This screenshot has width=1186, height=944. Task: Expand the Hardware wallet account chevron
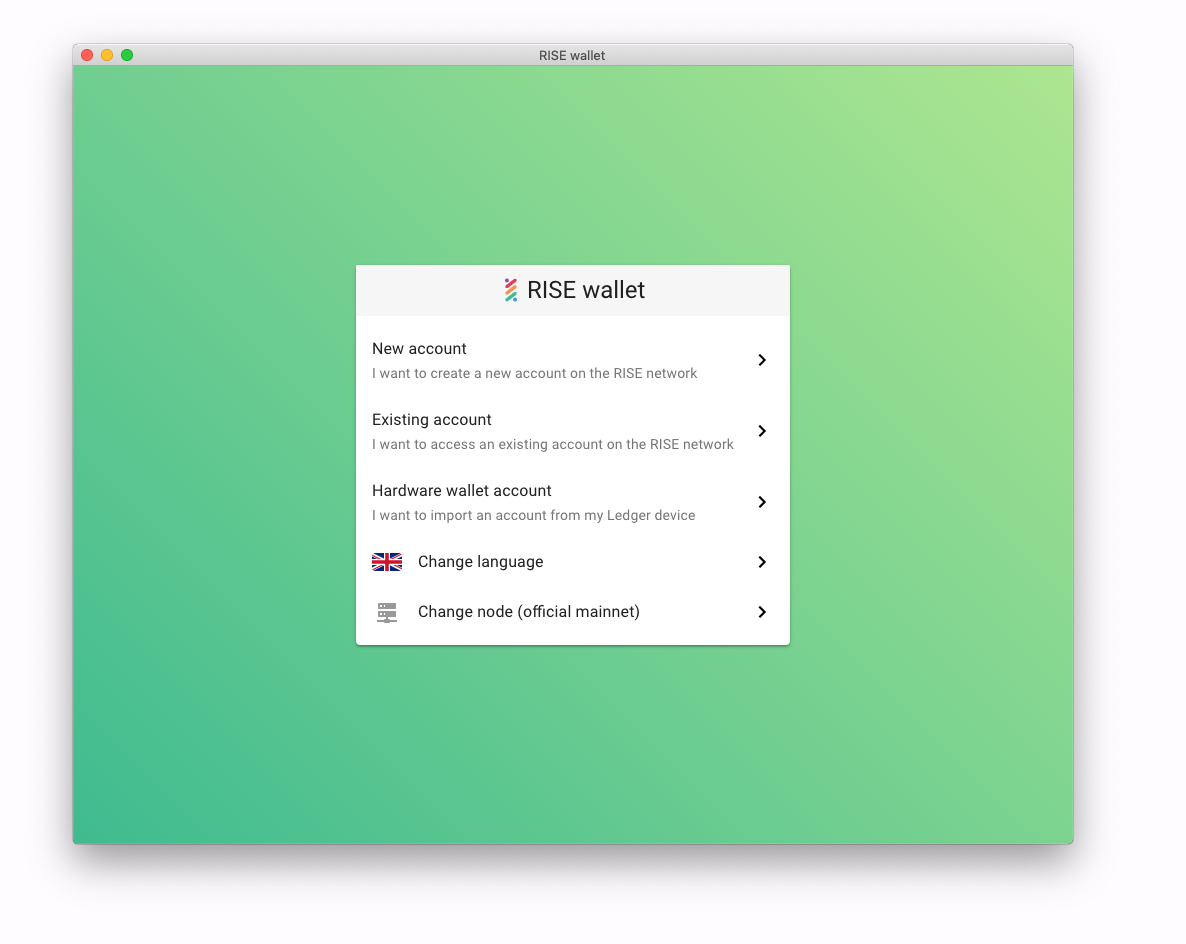(762, 502)
